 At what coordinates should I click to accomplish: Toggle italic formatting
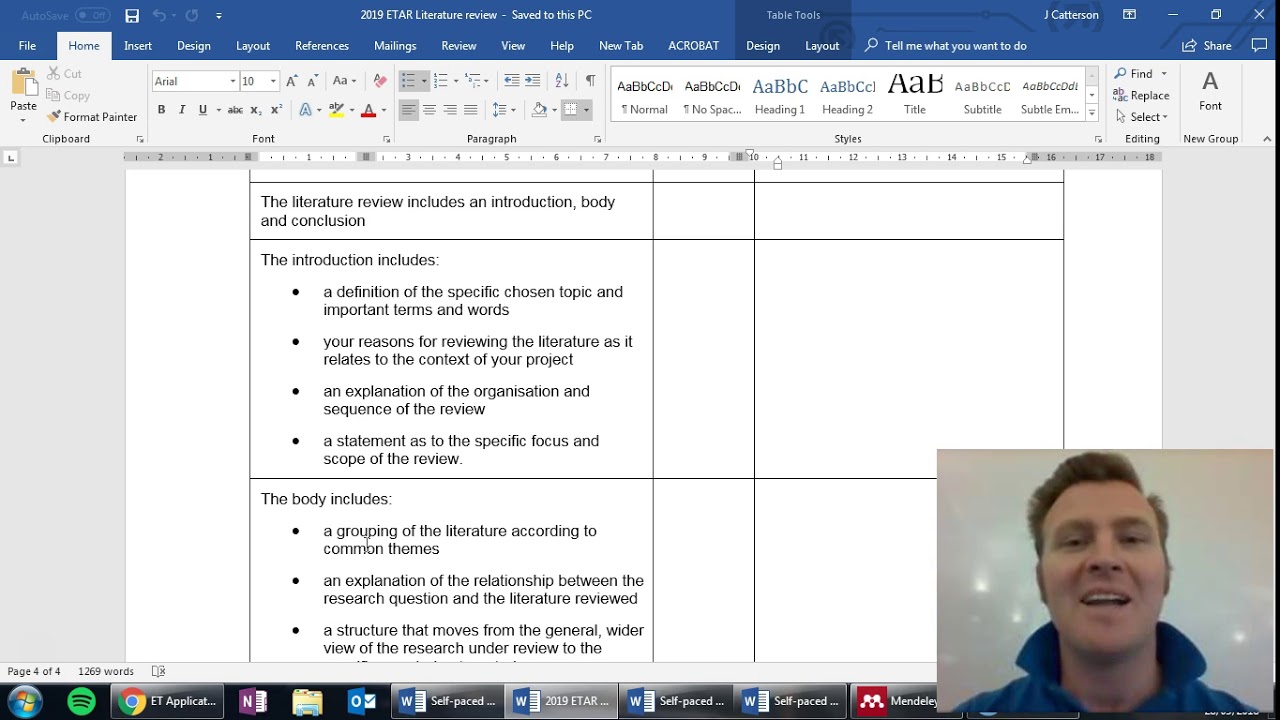pyautogui.click(x=182, y=110)
